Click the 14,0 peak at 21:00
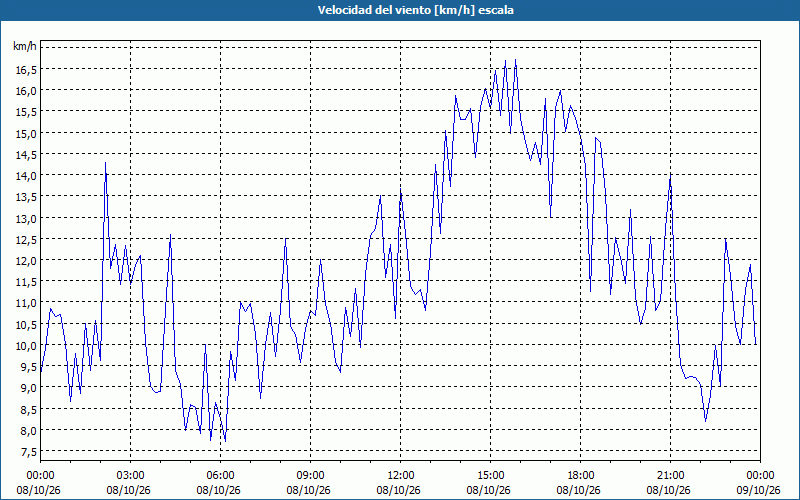The height and width of the screenshot is (500, 800). coord(670,175)
